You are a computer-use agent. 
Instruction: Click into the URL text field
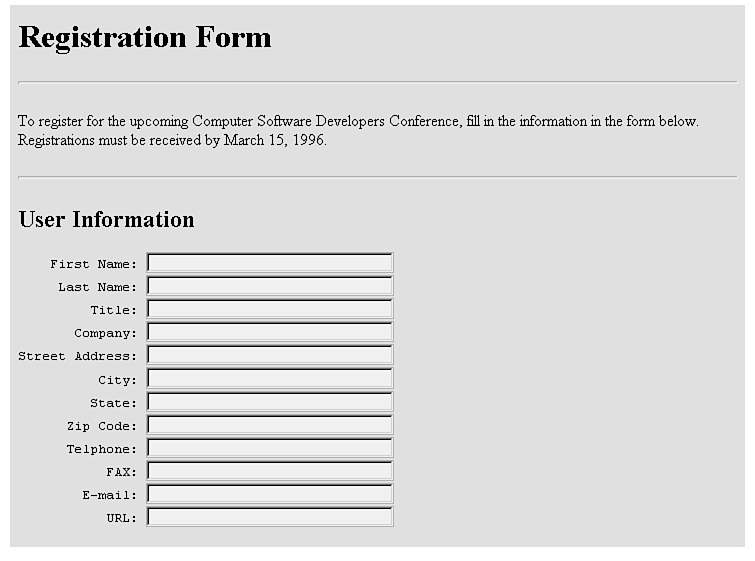270,517
